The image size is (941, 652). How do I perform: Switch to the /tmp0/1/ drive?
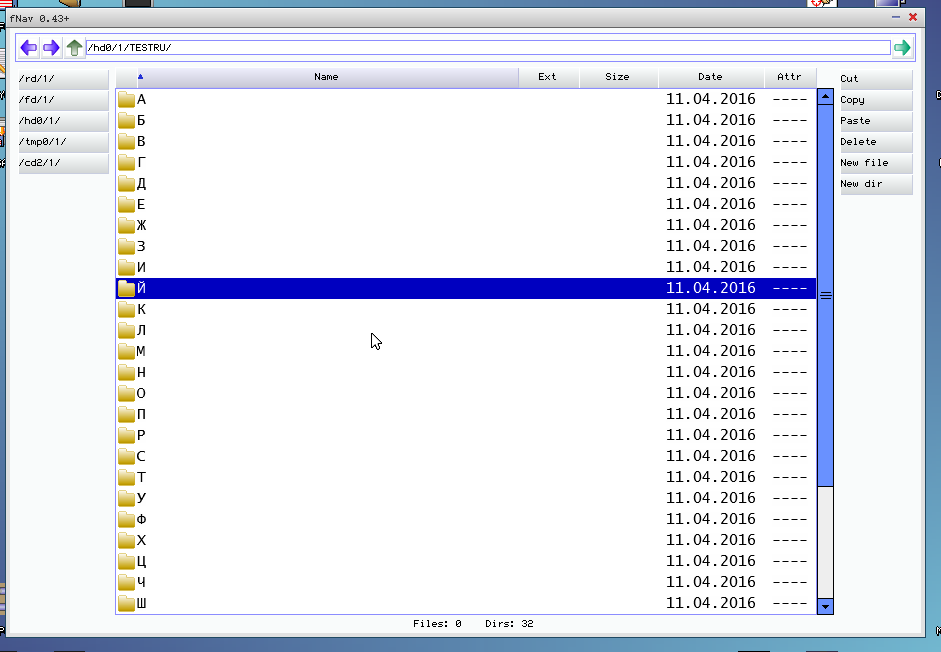(x=63, y=142)
